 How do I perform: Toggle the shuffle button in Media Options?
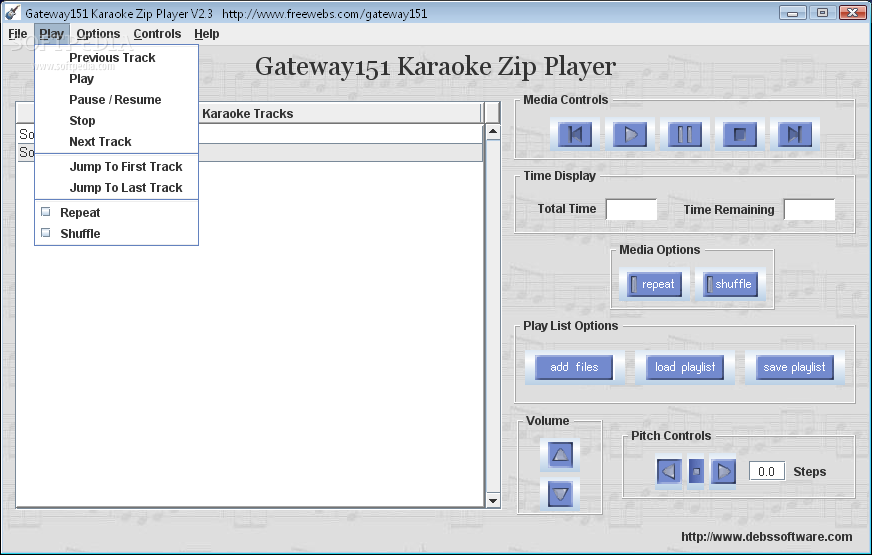tap(730, 284)
